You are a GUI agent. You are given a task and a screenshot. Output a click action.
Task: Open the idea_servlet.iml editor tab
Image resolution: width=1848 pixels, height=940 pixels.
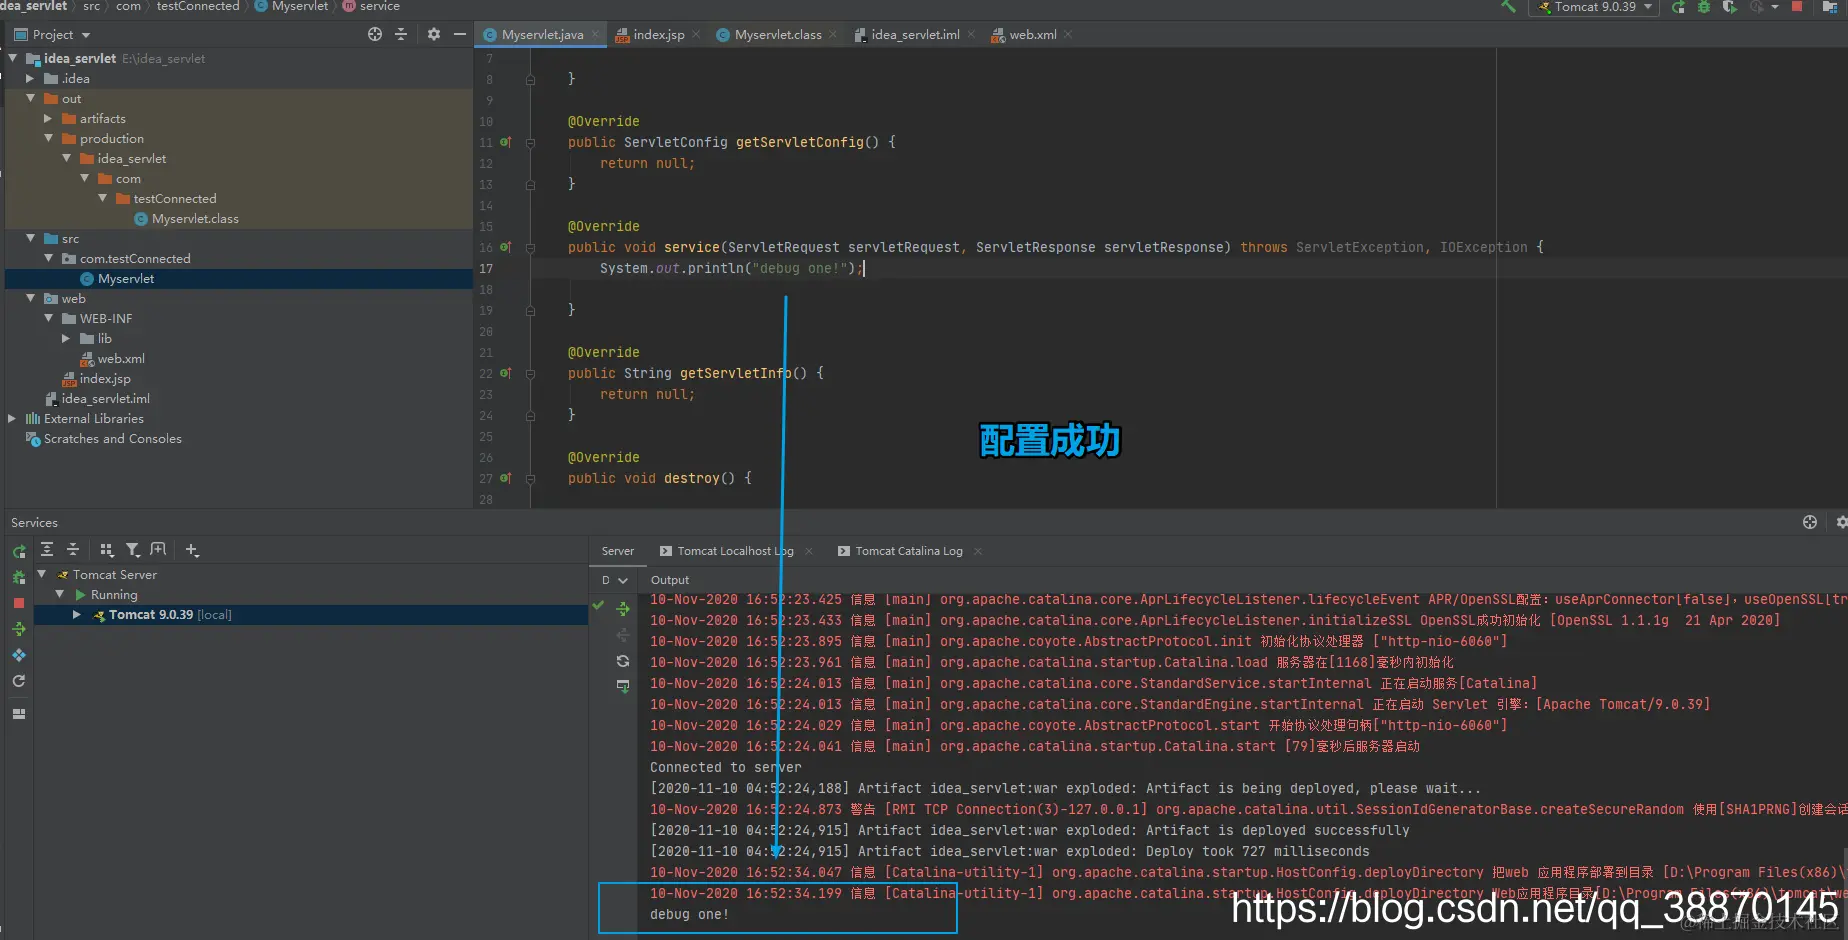[x=915, y=34]
